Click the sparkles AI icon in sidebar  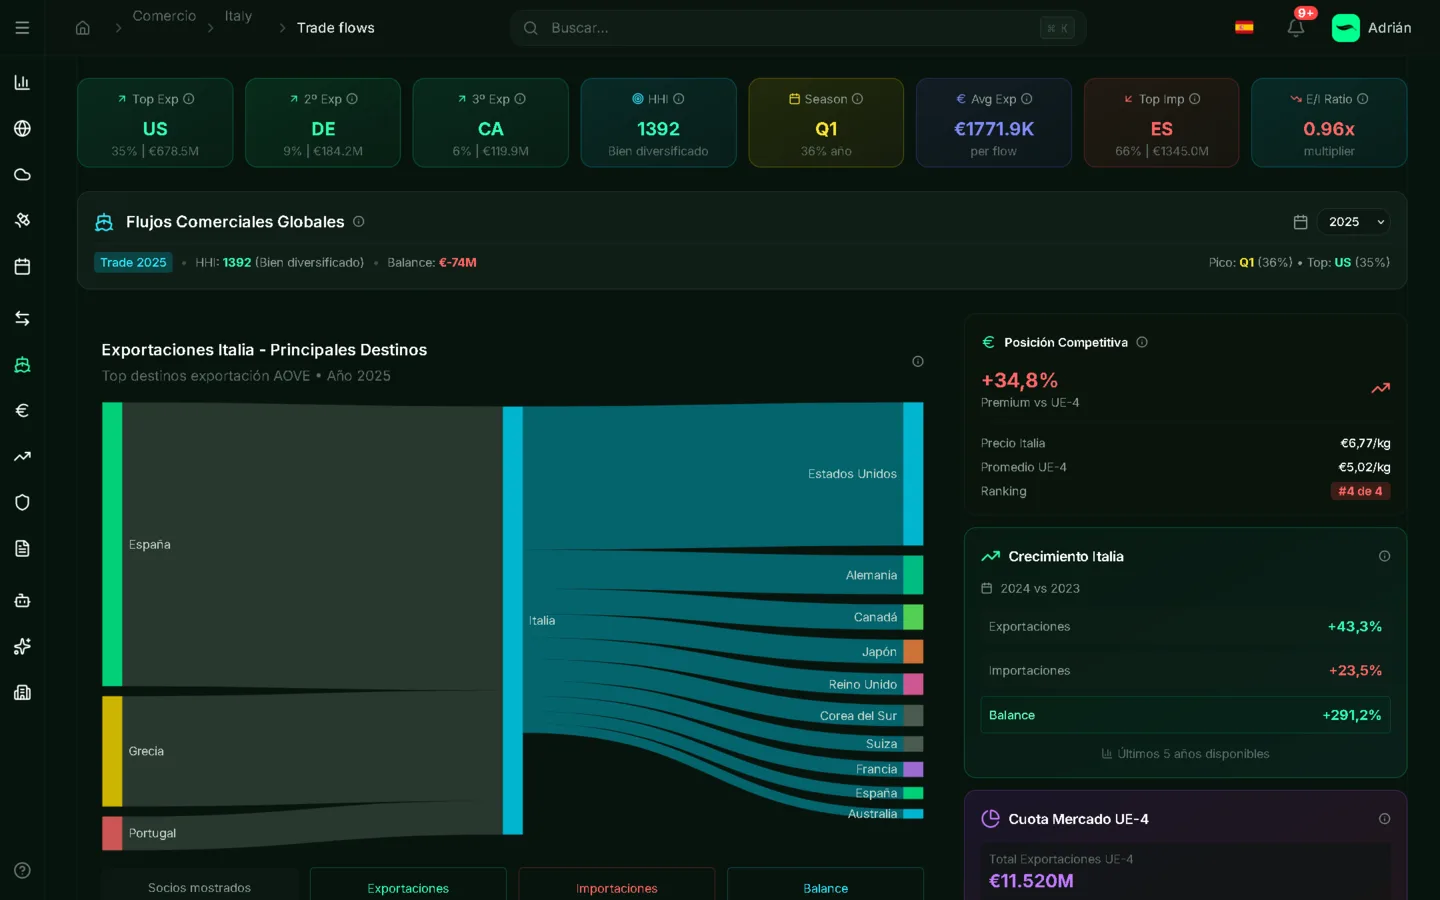22,646
